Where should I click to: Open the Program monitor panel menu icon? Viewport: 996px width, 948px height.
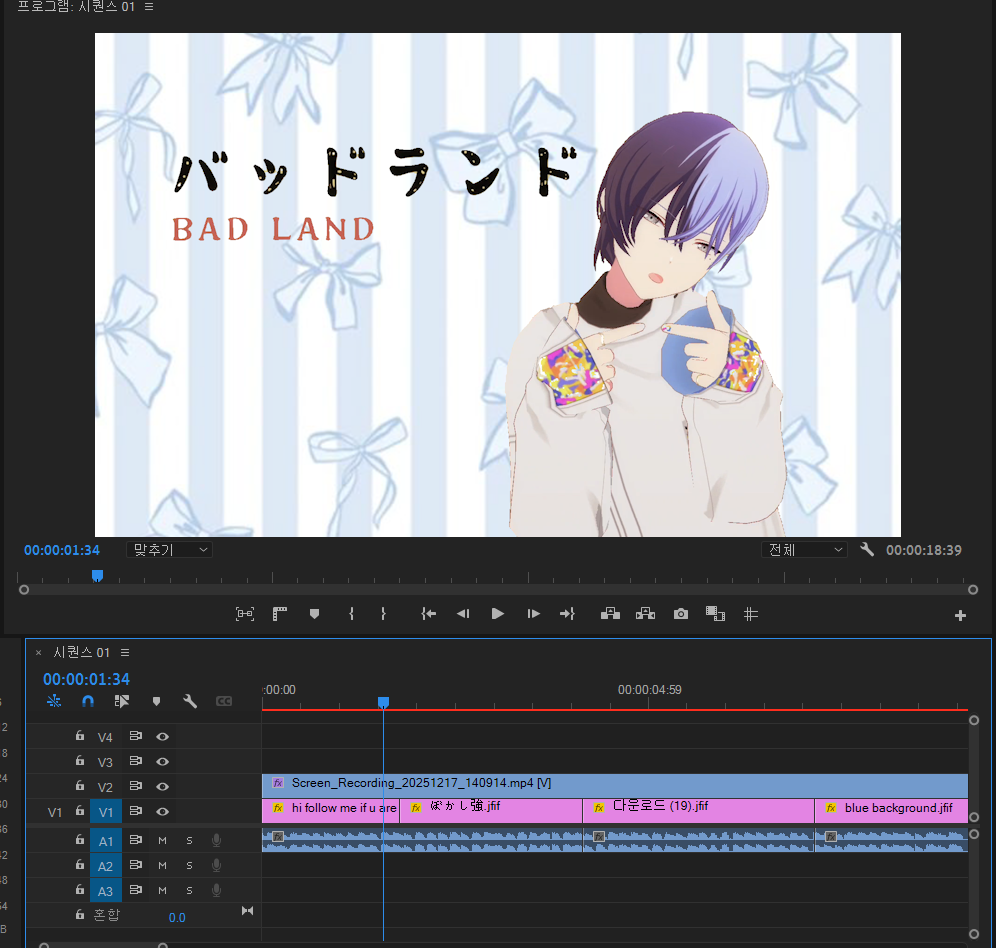(149, 7)
